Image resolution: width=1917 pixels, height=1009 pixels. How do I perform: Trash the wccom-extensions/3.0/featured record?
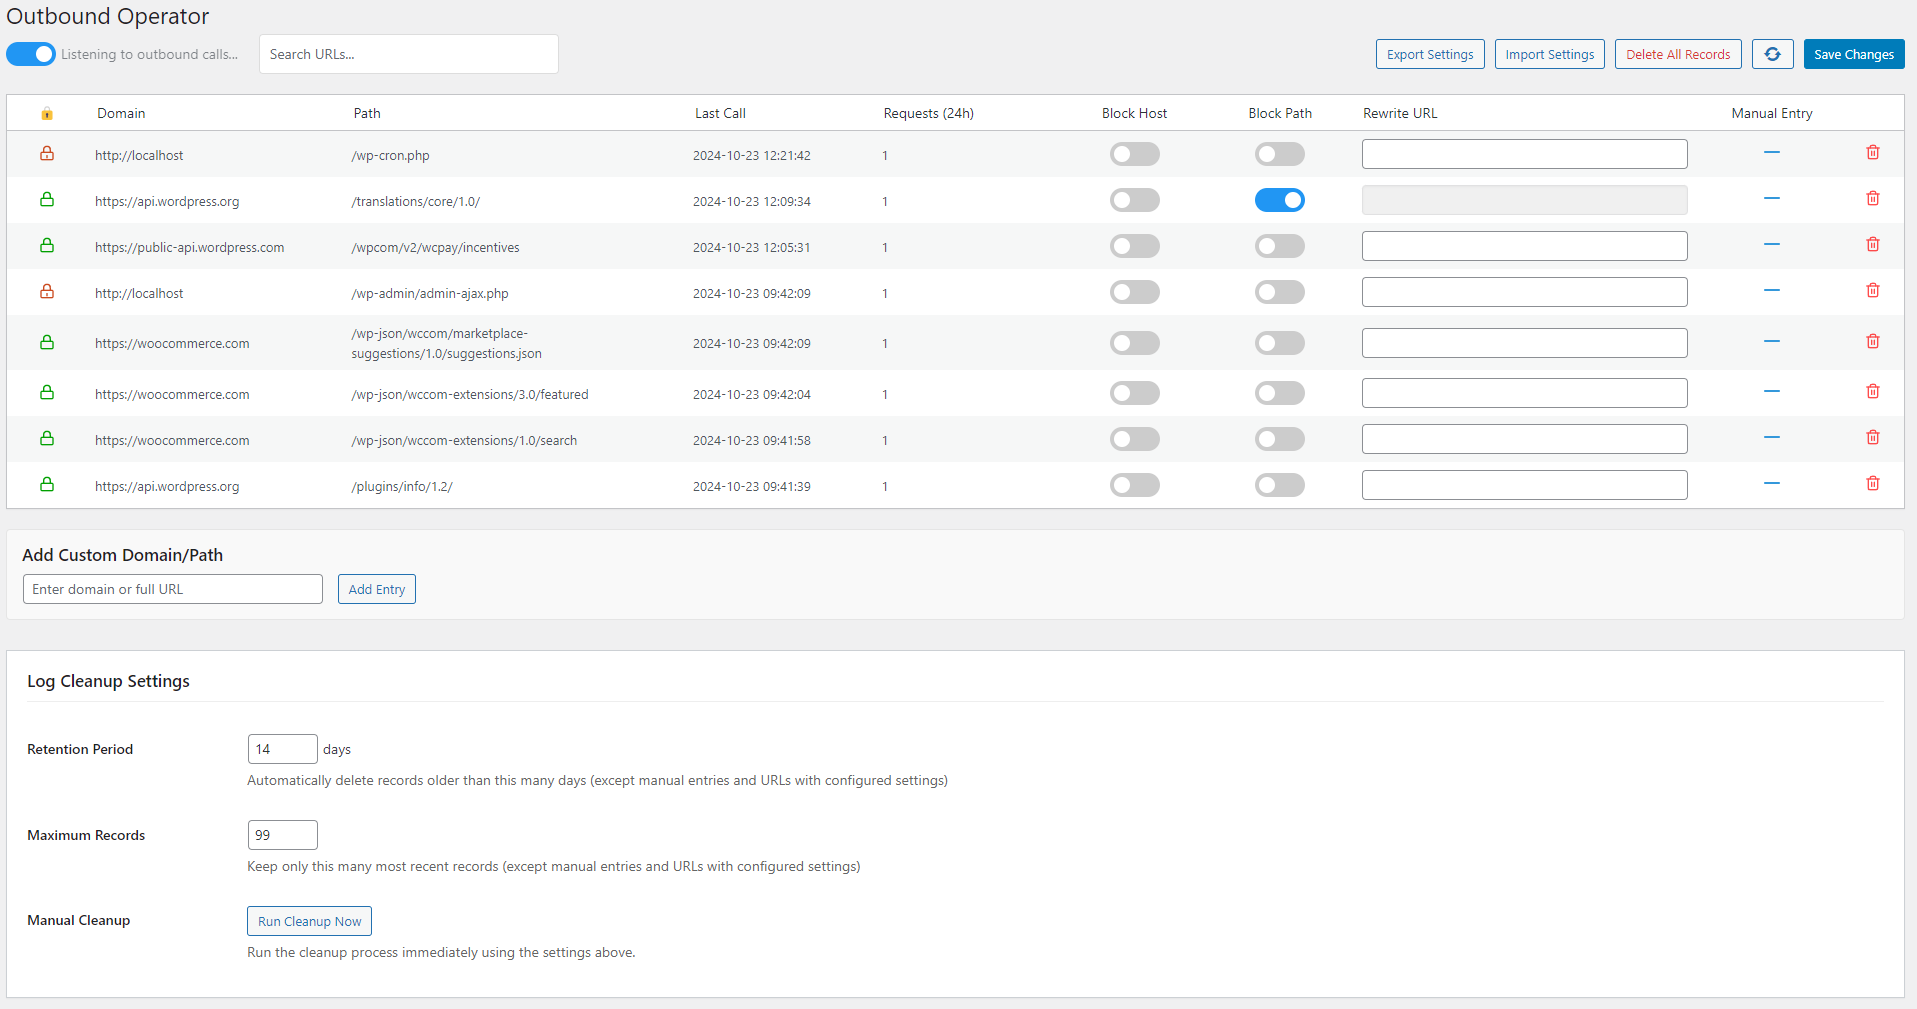[x=1873, y=391]
